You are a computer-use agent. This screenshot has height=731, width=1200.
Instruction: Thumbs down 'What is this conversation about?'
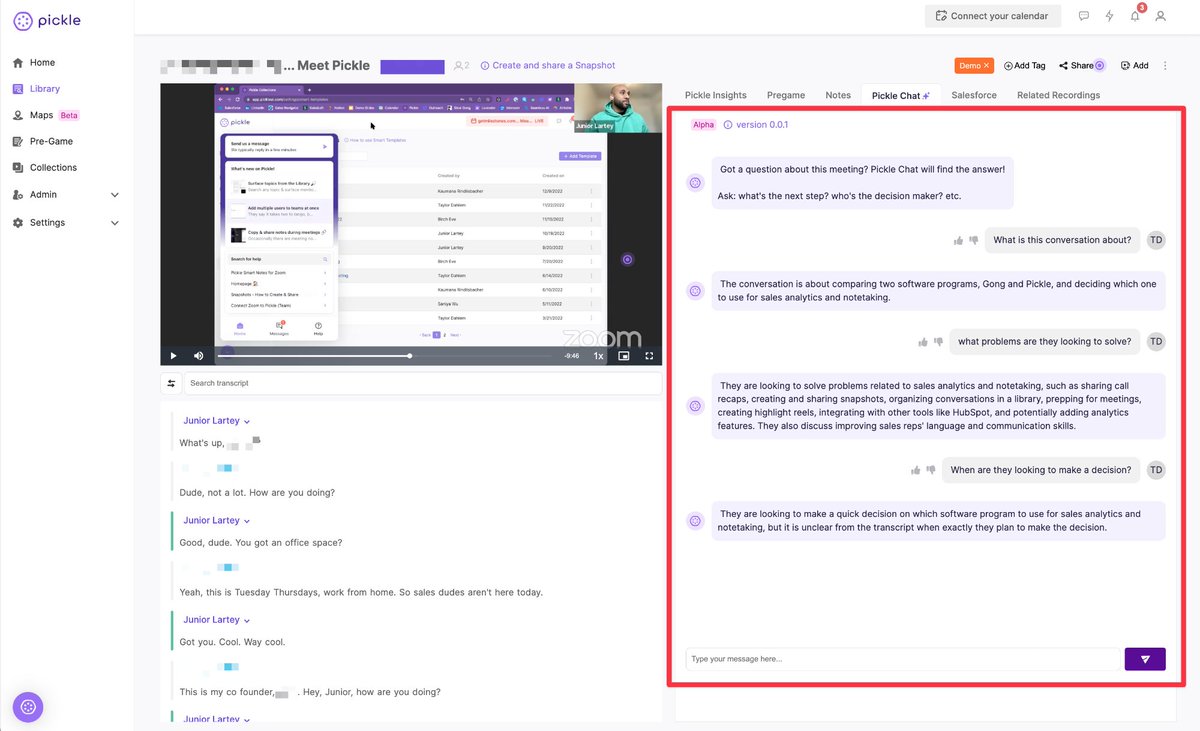click(x=973, y=240)
